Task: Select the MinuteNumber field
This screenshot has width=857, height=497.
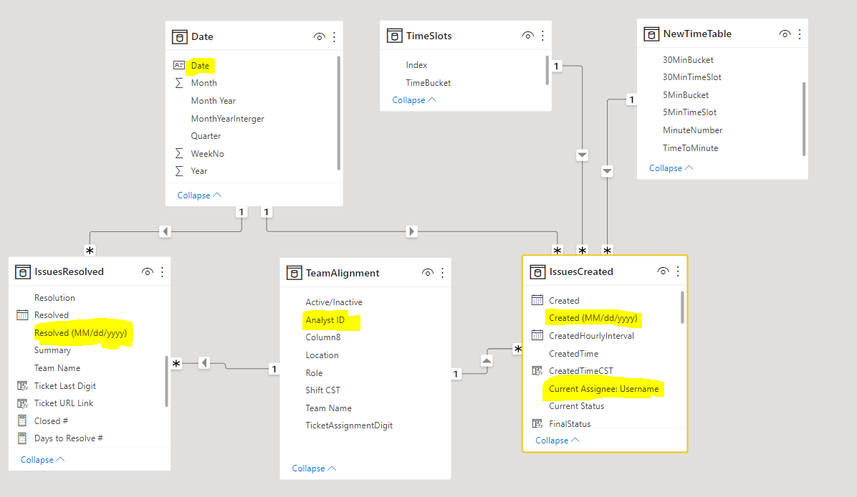Action: (x=692, y=130)
